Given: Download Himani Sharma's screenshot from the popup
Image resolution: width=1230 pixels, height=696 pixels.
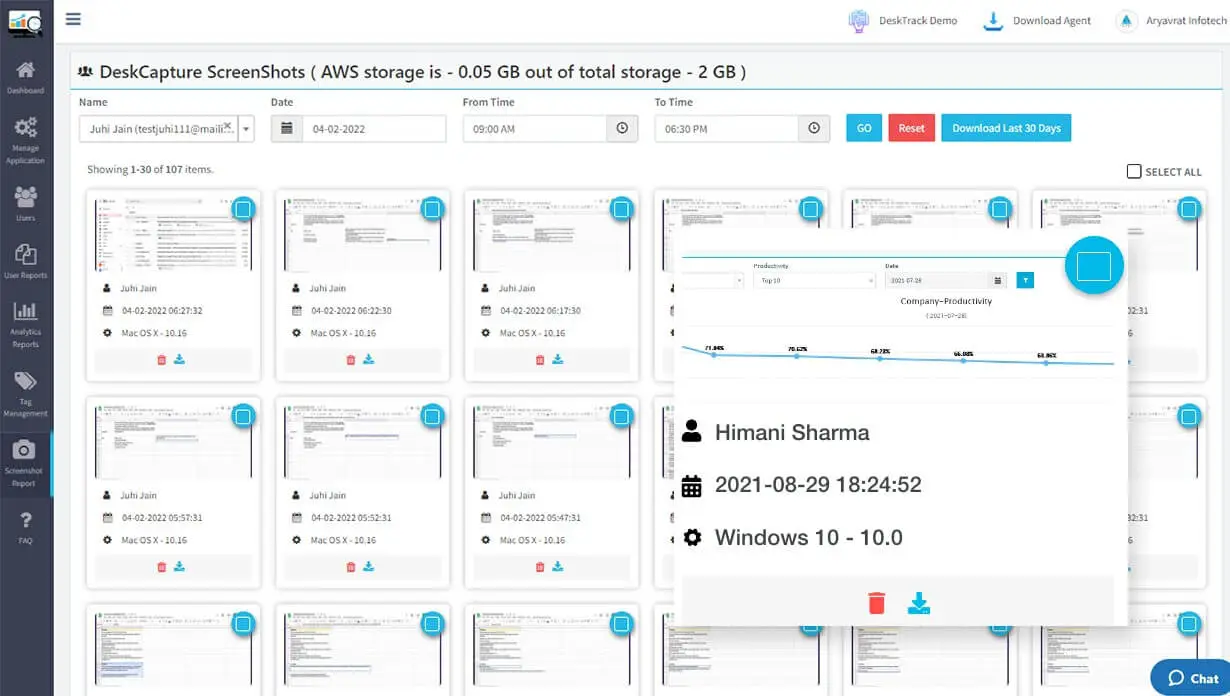Looking at the screenshot, I should [918, 603].
